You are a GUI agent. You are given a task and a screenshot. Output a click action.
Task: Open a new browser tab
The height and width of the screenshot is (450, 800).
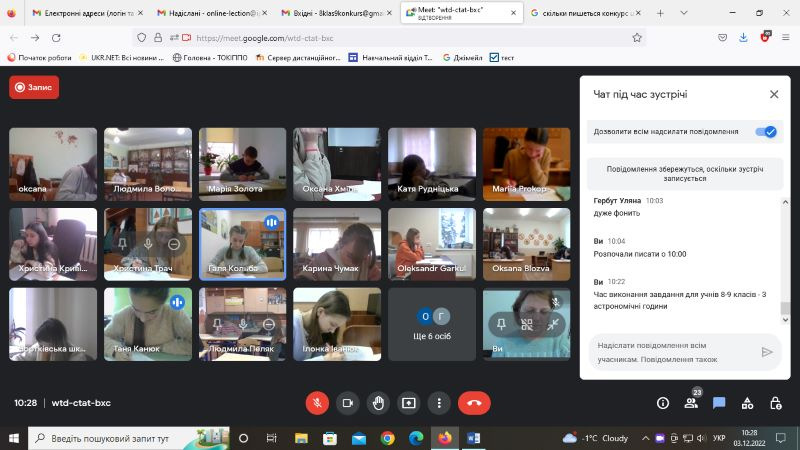[660, 13]
